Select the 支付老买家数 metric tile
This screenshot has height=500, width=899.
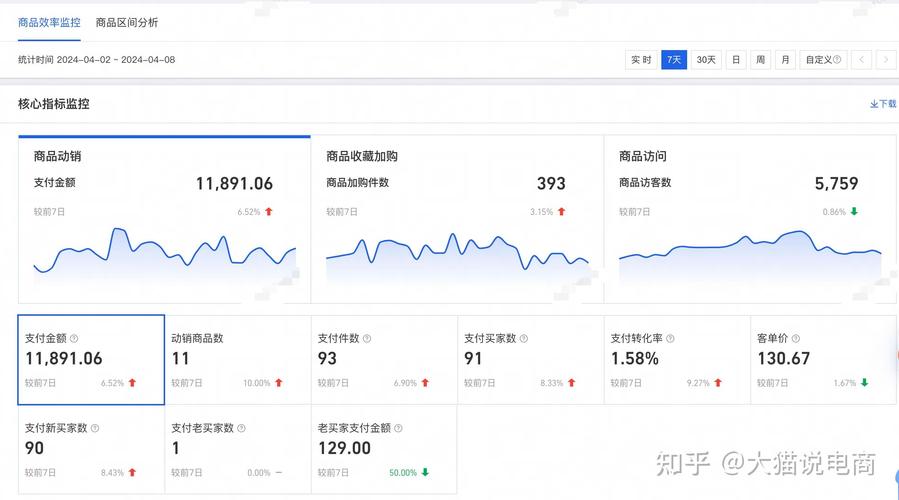tap(238, 450)
